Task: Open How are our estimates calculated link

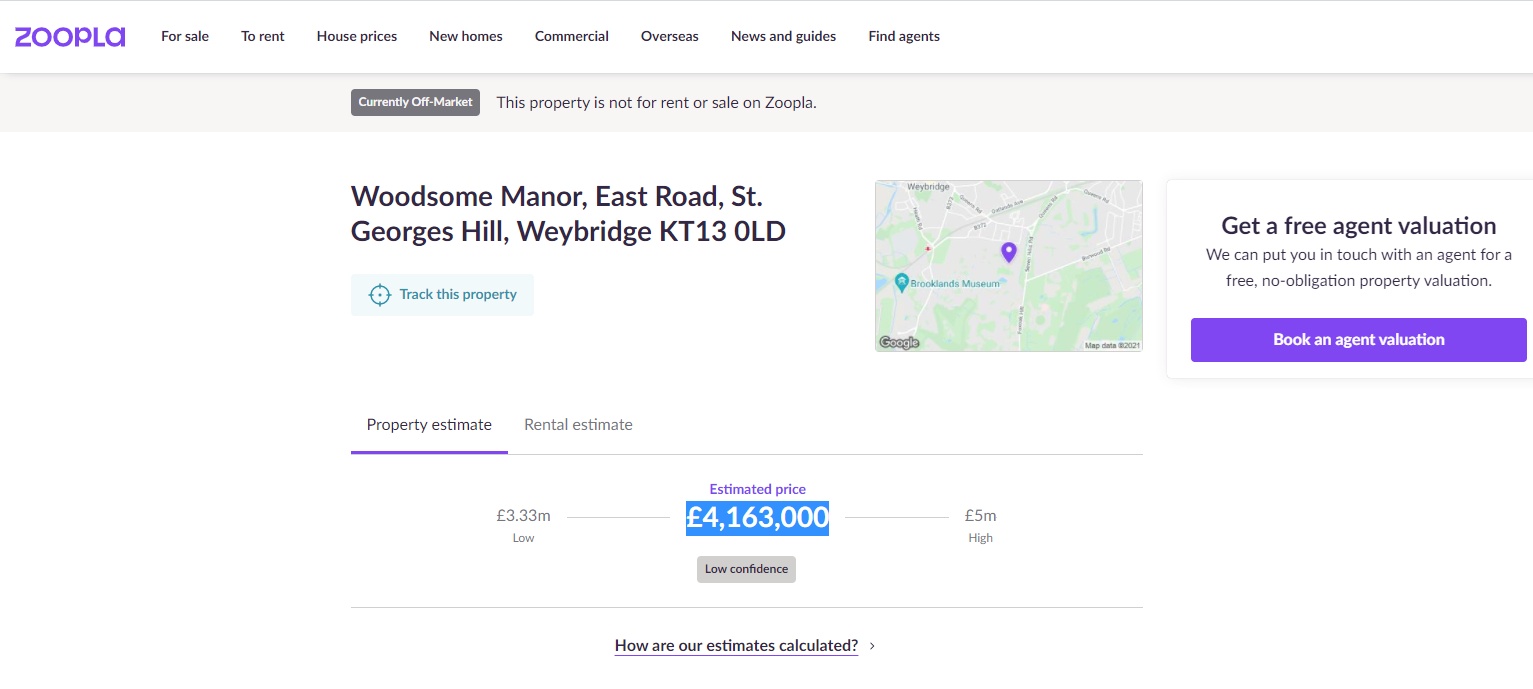Action: click(736, 646)
